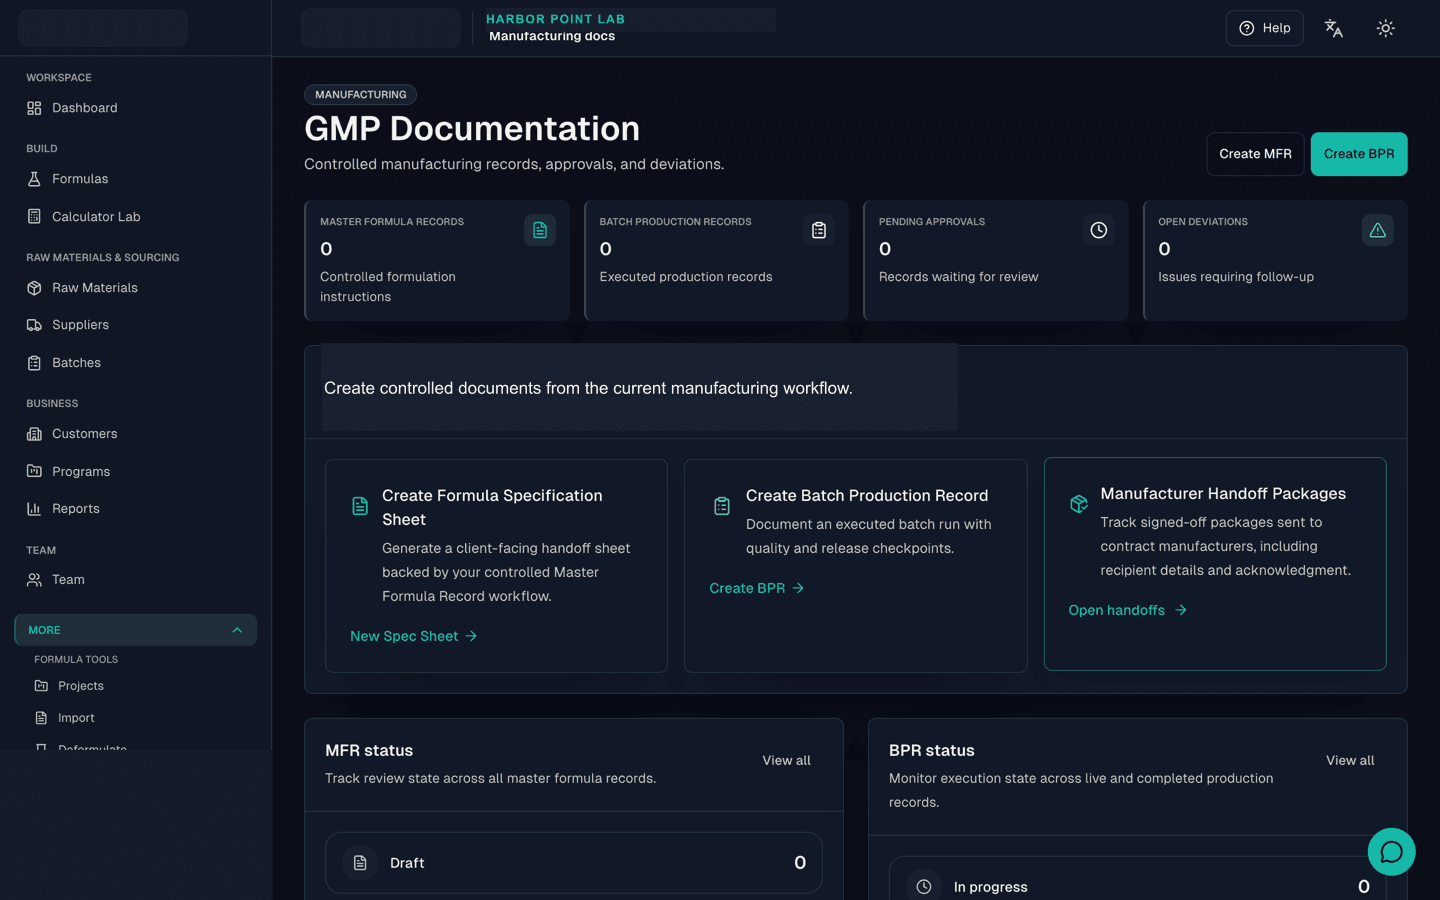Click the Raw Materials box icon
Image resolution: width=1440 pixels, height=900 pixels.
pyautogui.click(x=34, y=288)
